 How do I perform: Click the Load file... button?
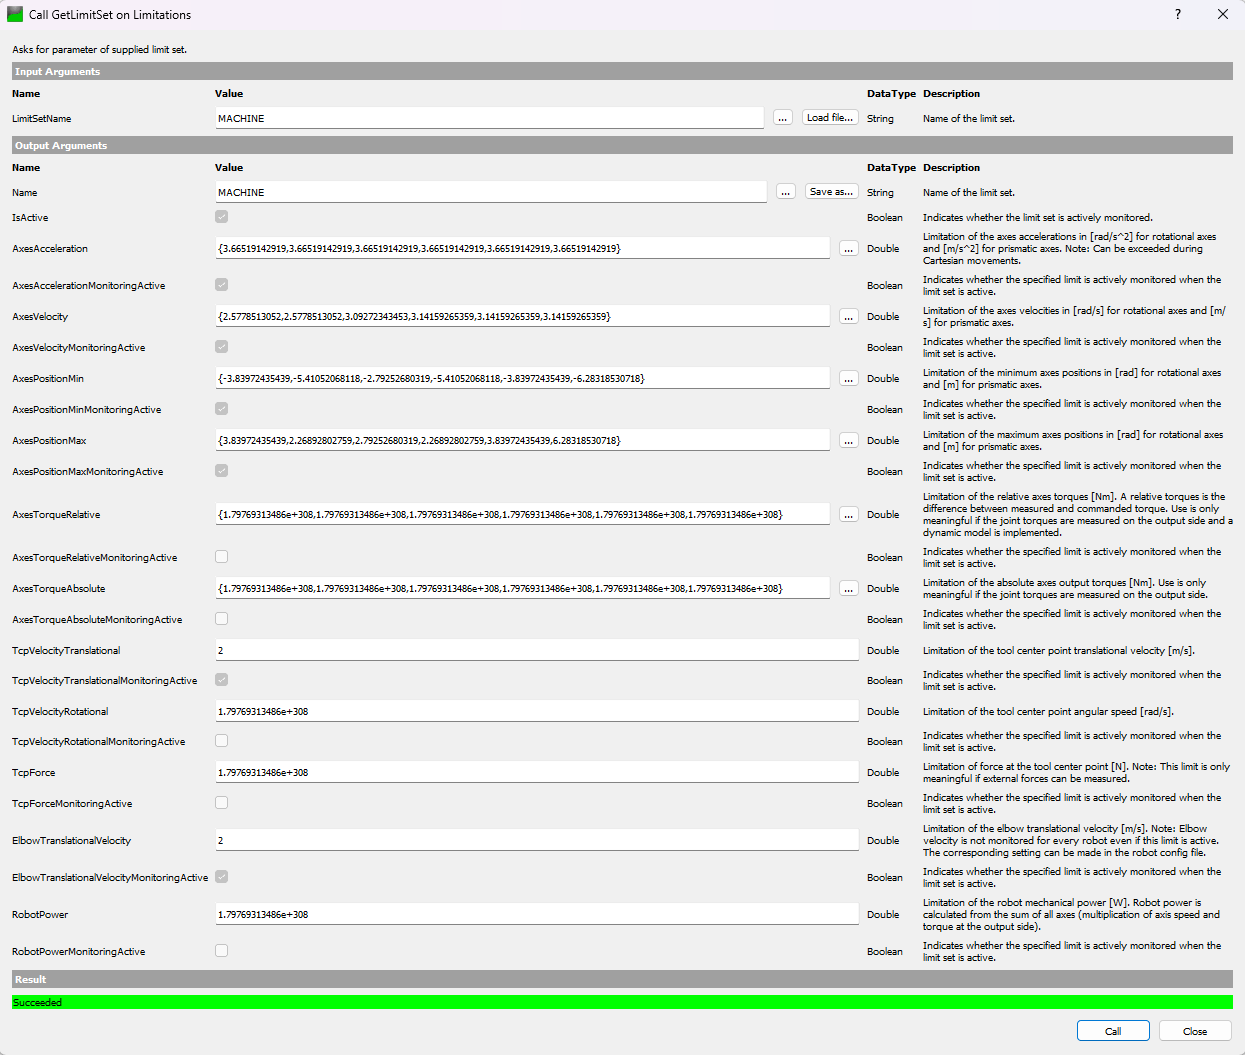[830, 118]
